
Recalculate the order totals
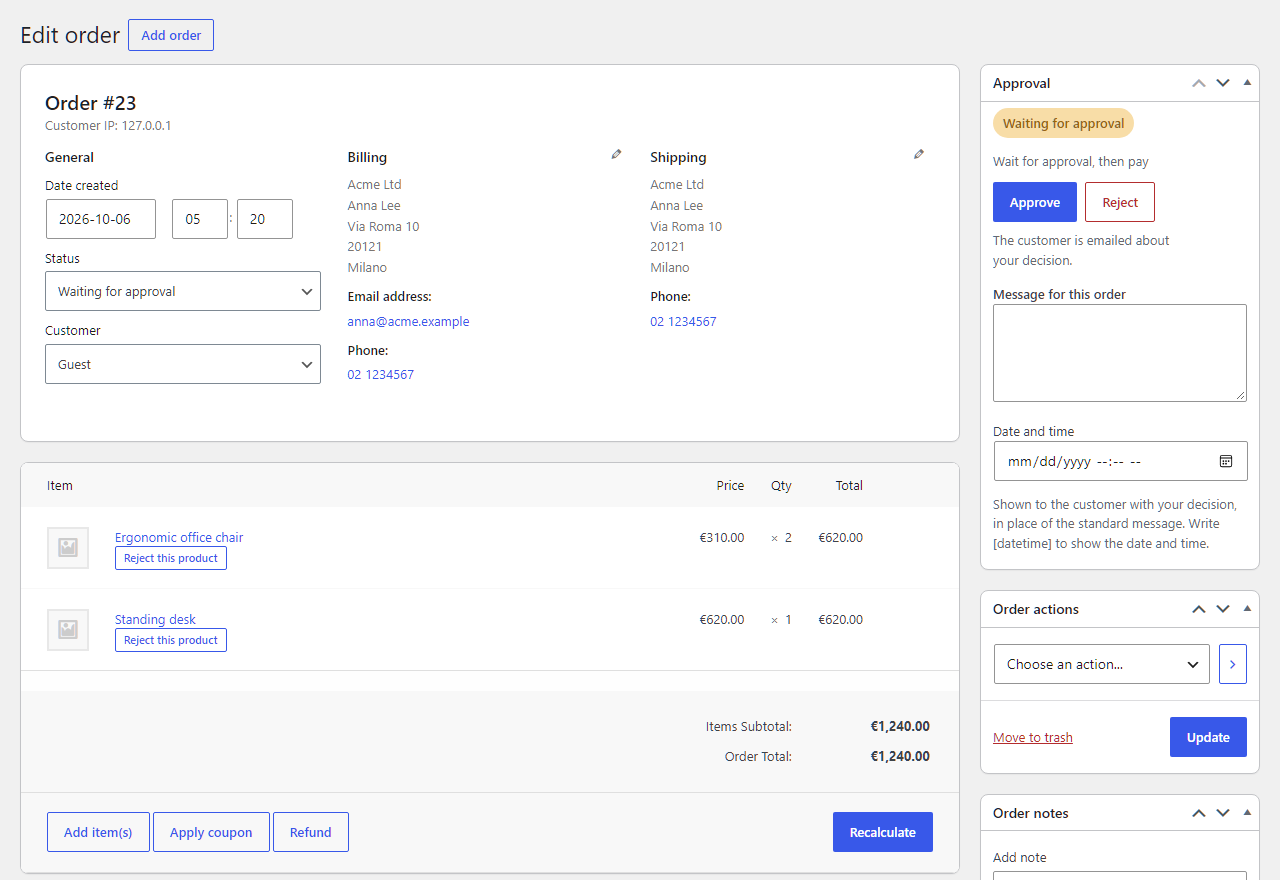pyautogui.click(x=883, y=832)
